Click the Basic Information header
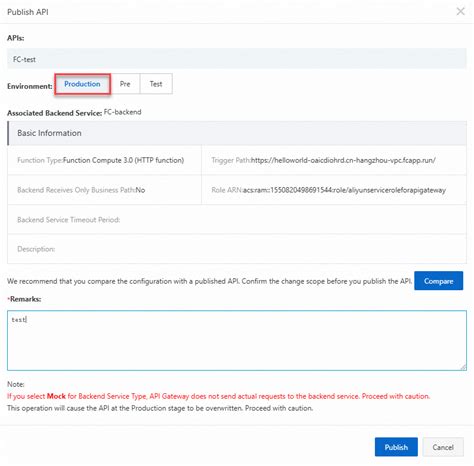Screen dimensions: 474x466 [x=237, y=133]
